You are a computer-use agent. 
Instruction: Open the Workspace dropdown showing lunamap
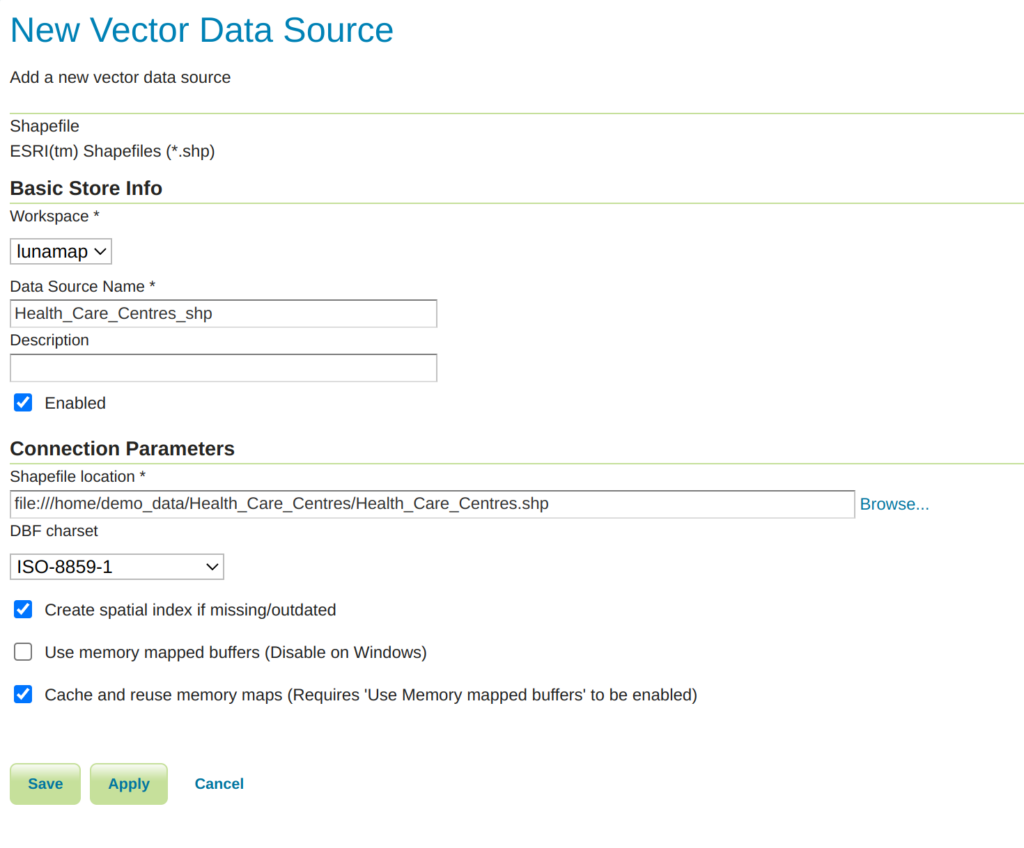(x=61, y=251)
